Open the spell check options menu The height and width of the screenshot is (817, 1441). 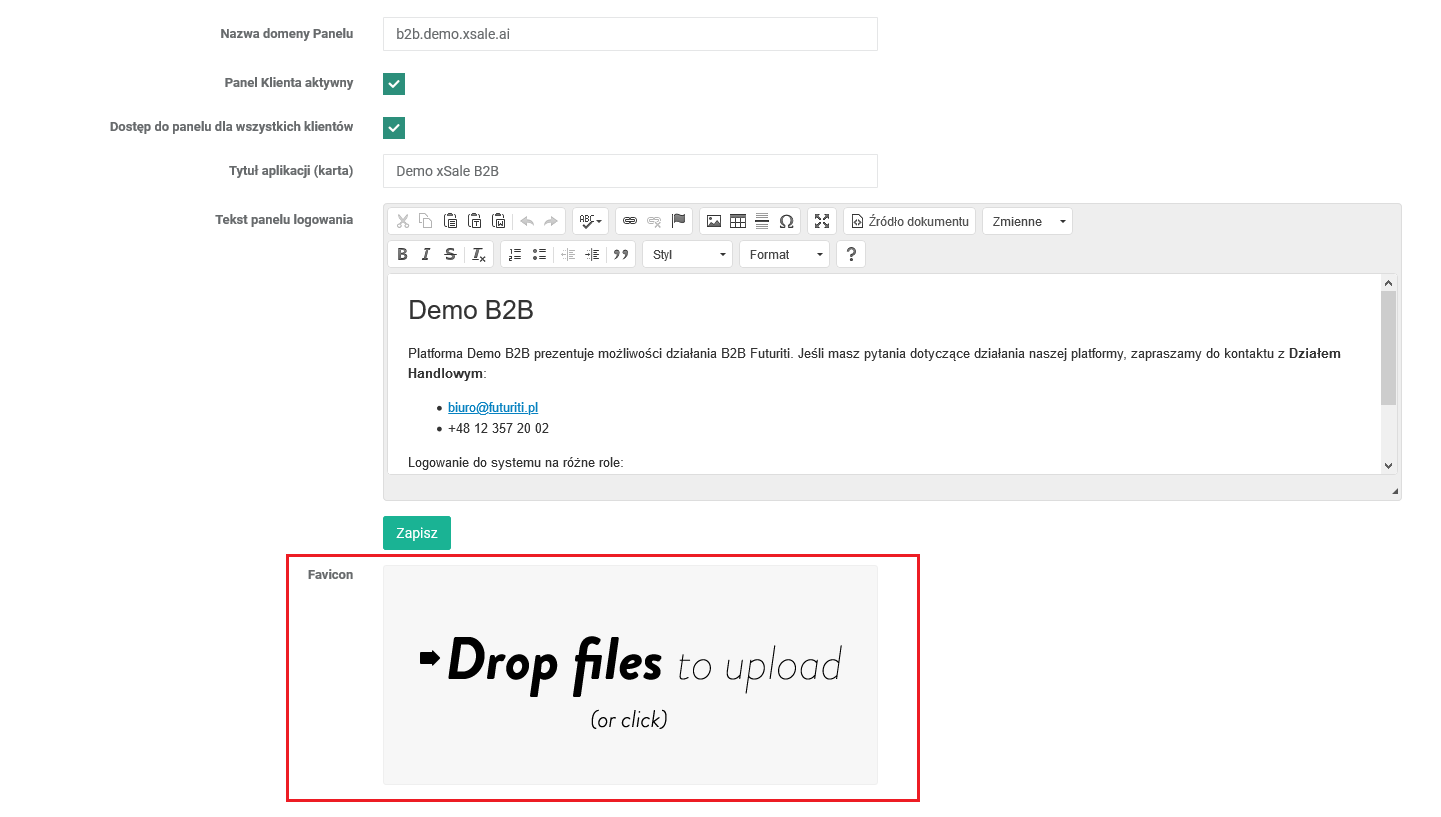coord(590,221)
